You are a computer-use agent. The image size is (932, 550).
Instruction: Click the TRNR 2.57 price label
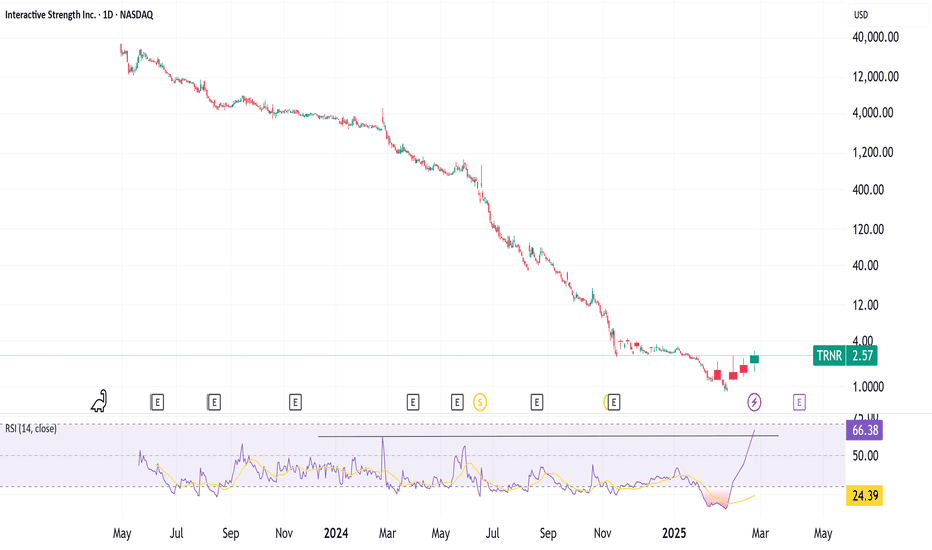(845, 356)
